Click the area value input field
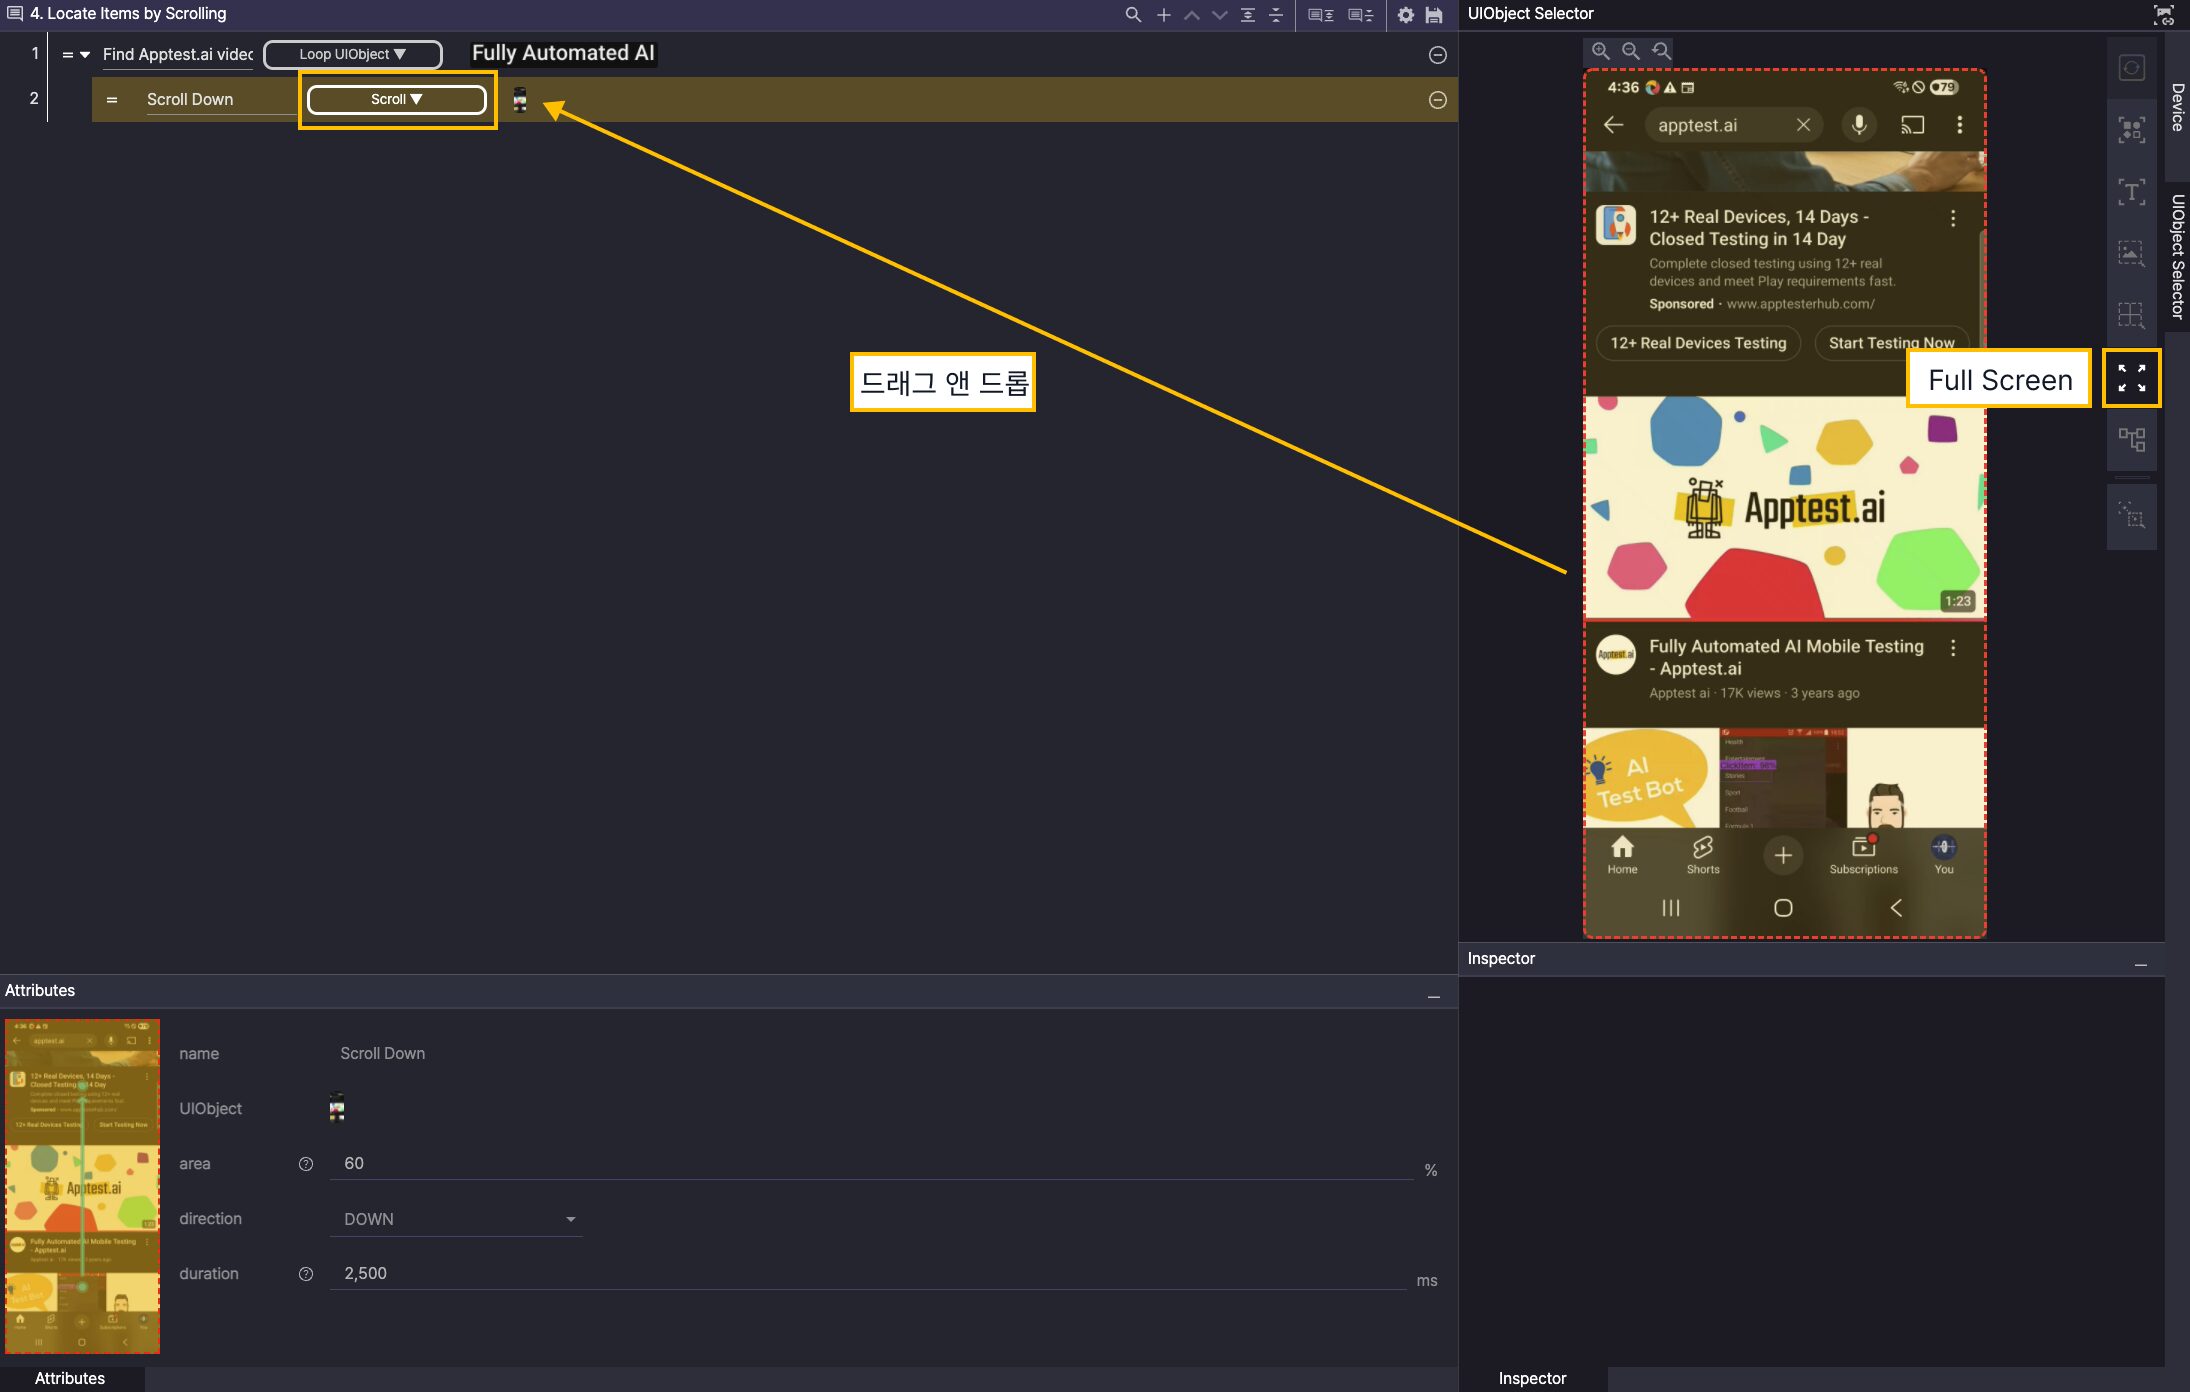This screenshot has width=2190, height=1392. tap(870, 1163)
